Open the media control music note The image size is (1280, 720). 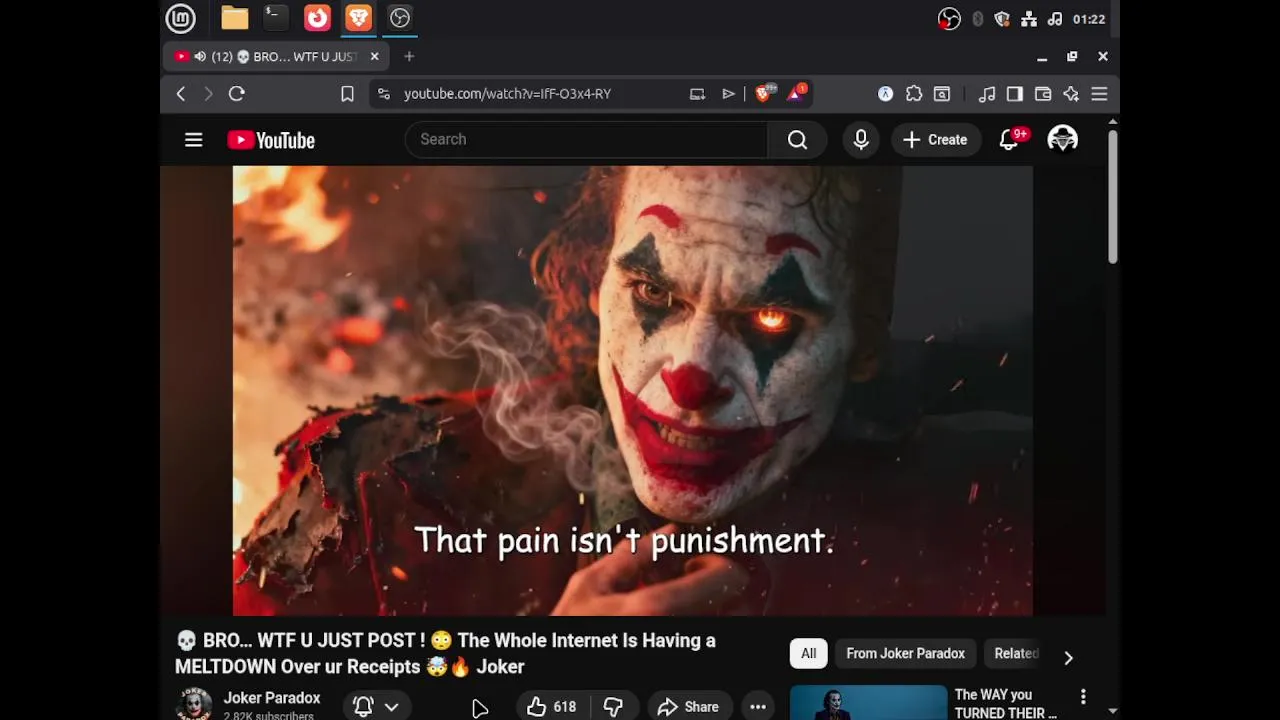click(x=987, y=94)
